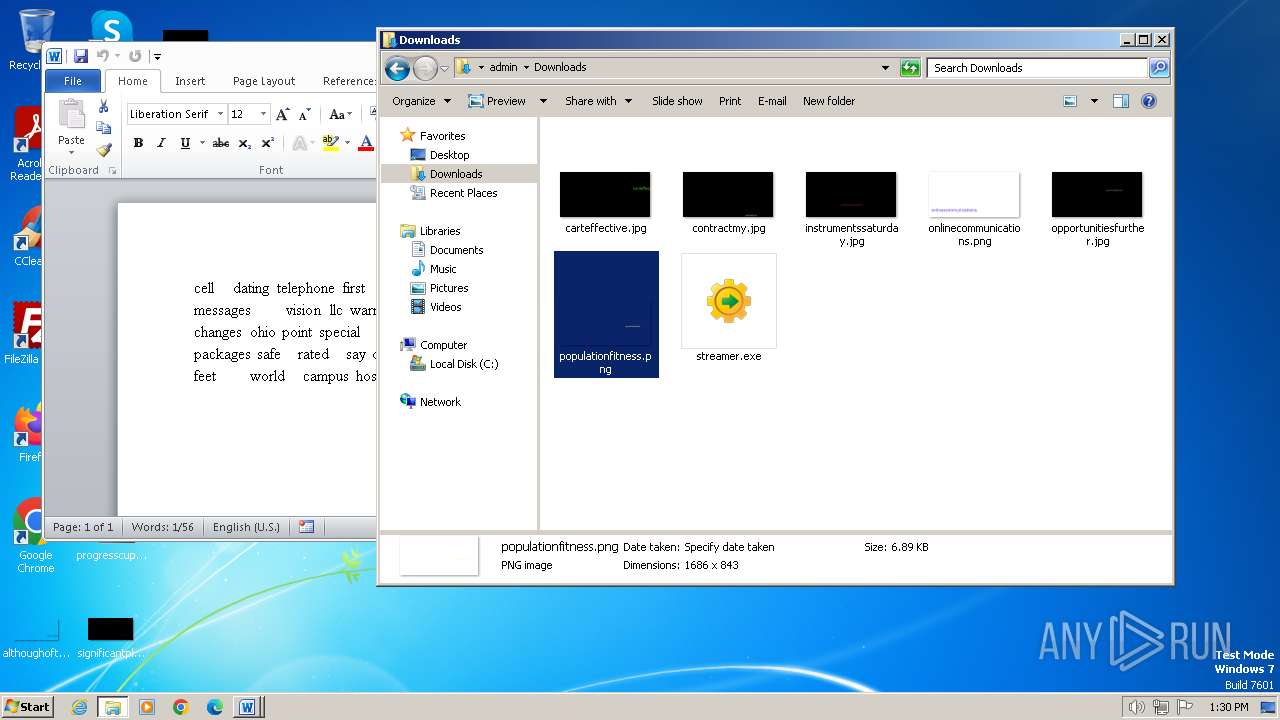Click Slide show in Explorer toolbar
The height and width of the screenshot is (720, 1280).
point(677,101)
